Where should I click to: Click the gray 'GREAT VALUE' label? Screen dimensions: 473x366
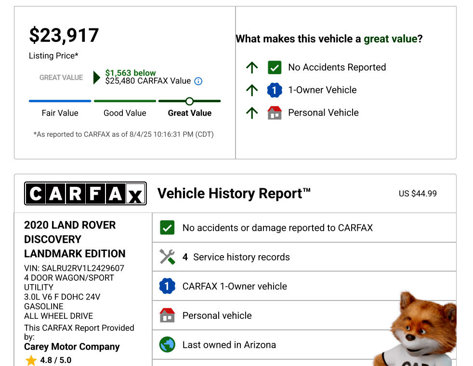[61, 77]
